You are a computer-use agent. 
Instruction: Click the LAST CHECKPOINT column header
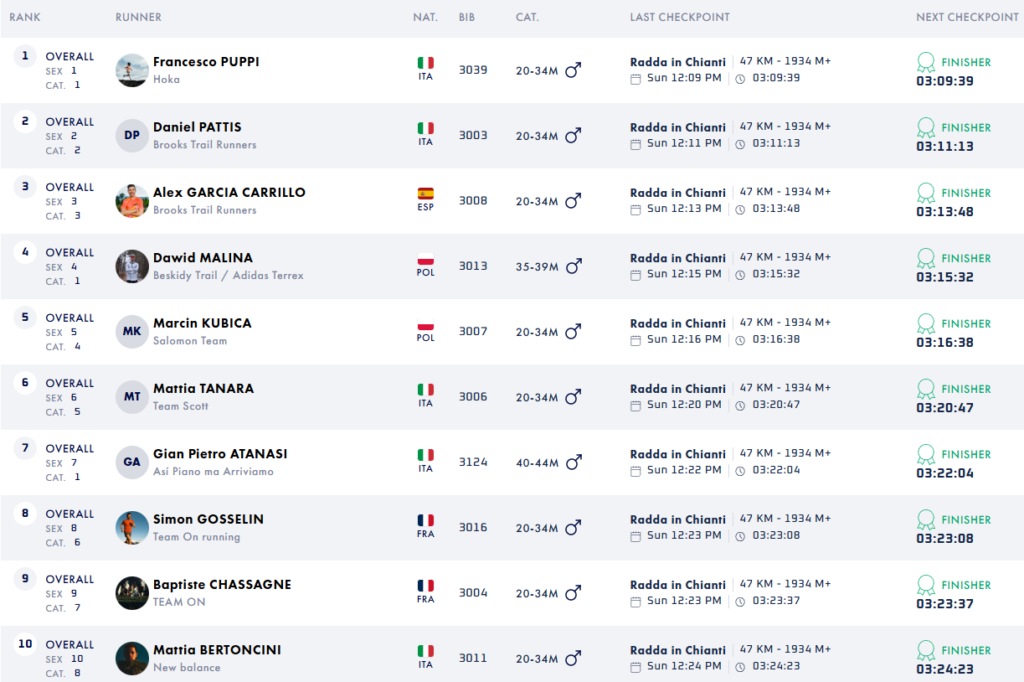[x=680, y=17]
